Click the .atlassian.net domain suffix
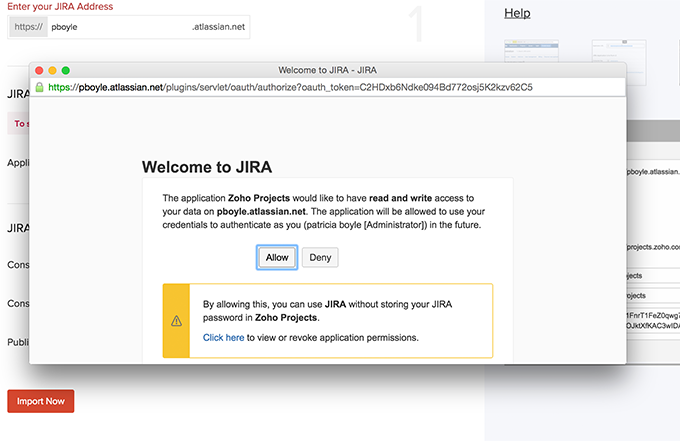 pyautogui.click(x=218, y=27)
